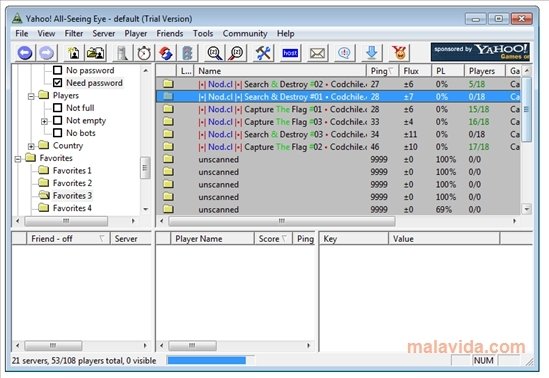Open the Community menu
The image size is (549, 378).
pyautogui.click(x=245, y=34)
